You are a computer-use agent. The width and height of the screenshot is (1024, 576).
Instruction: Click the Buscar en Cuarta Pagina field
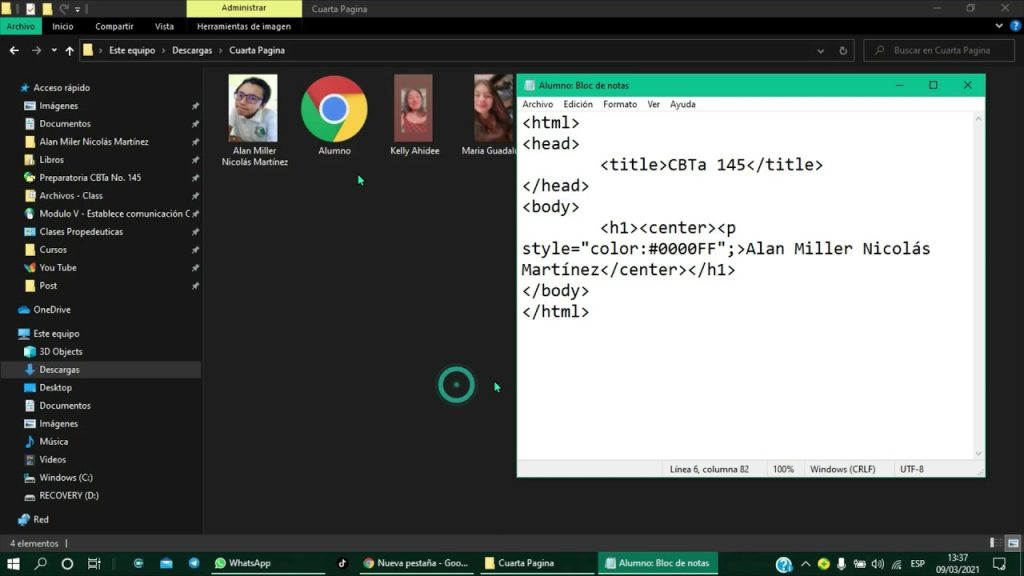(940, 50)
